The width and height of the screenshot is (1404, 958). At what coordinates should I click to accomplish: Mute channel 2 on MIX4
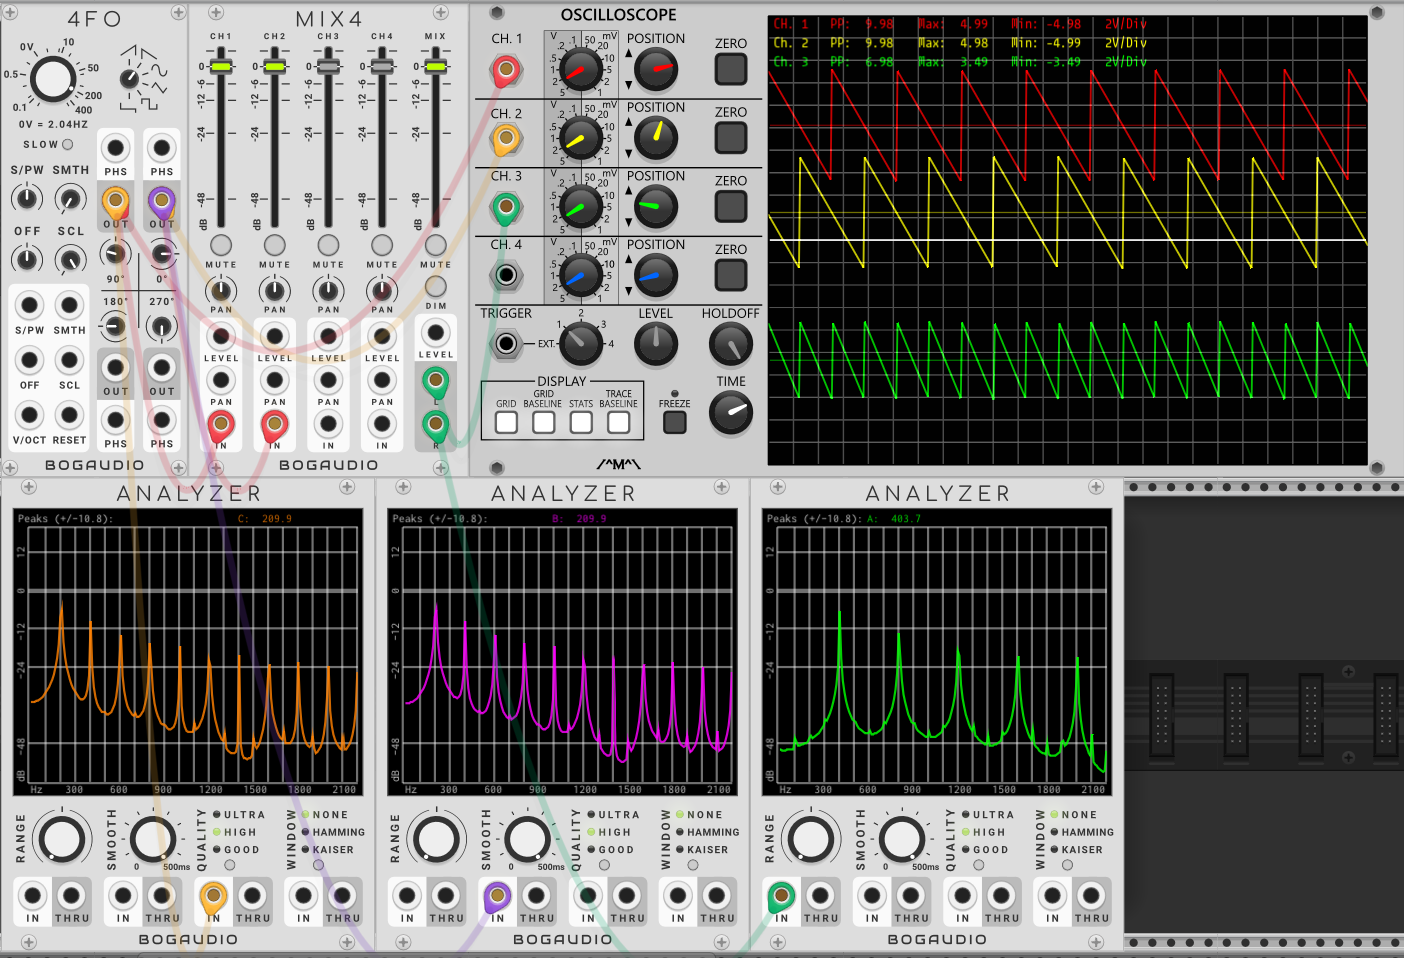coord(275,245)
